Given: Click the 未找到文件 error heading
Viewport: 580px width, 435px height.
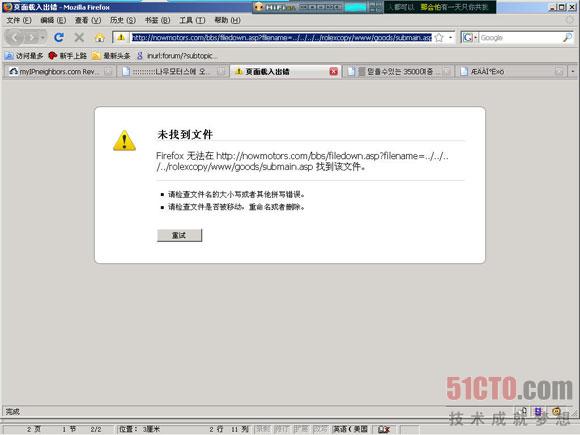Looking at the screenshot, I should point(185,135).
